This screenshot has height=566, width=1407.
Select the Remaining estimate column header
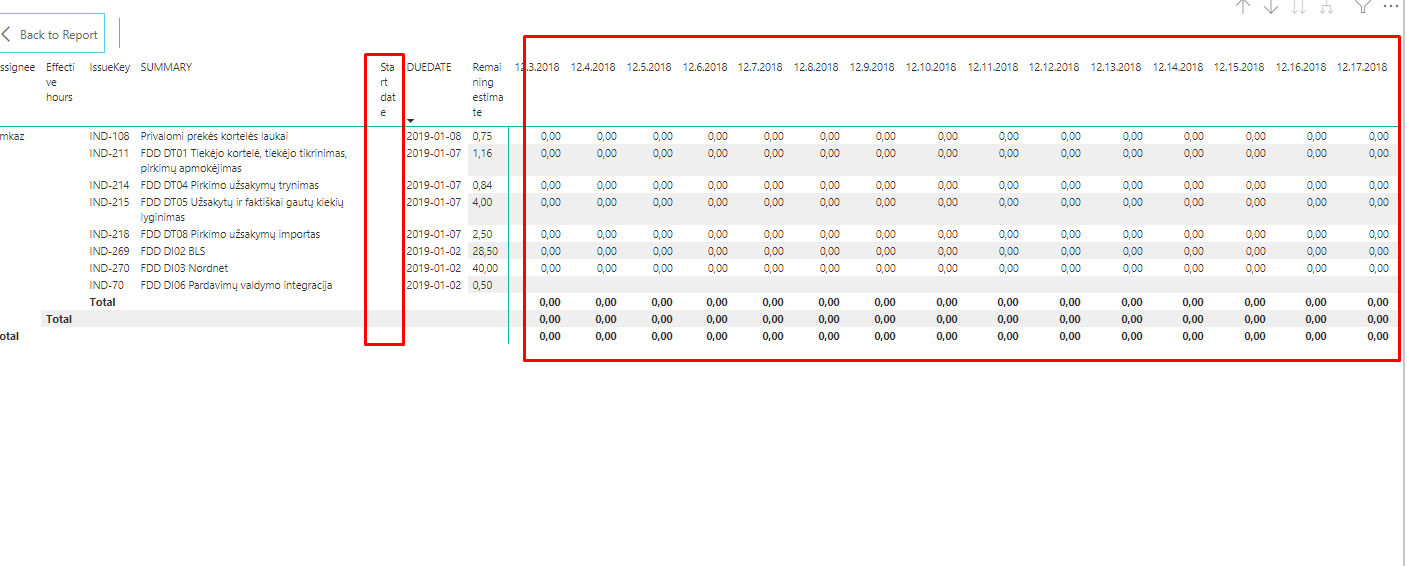(487, 90)
